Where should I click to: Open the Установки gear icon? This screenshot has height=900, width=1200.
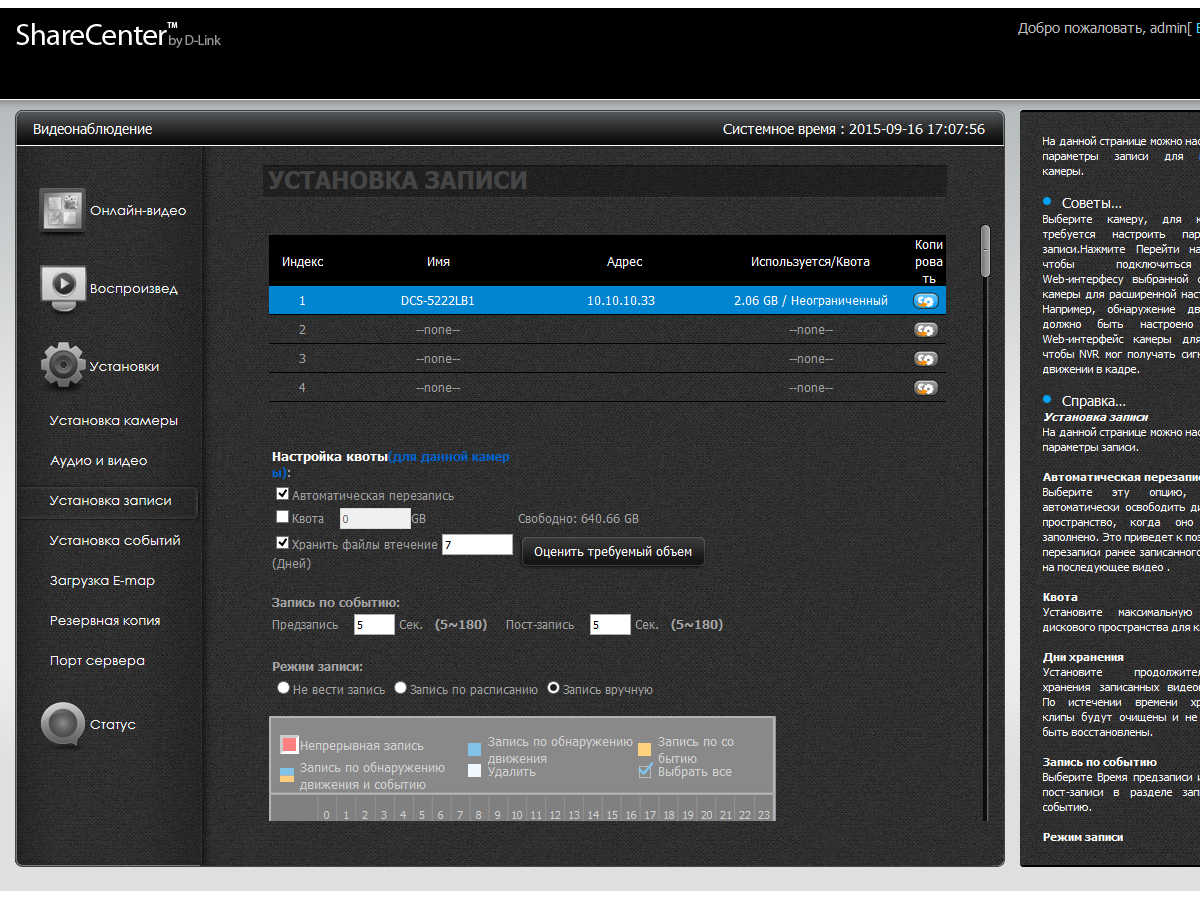[62, 366]
